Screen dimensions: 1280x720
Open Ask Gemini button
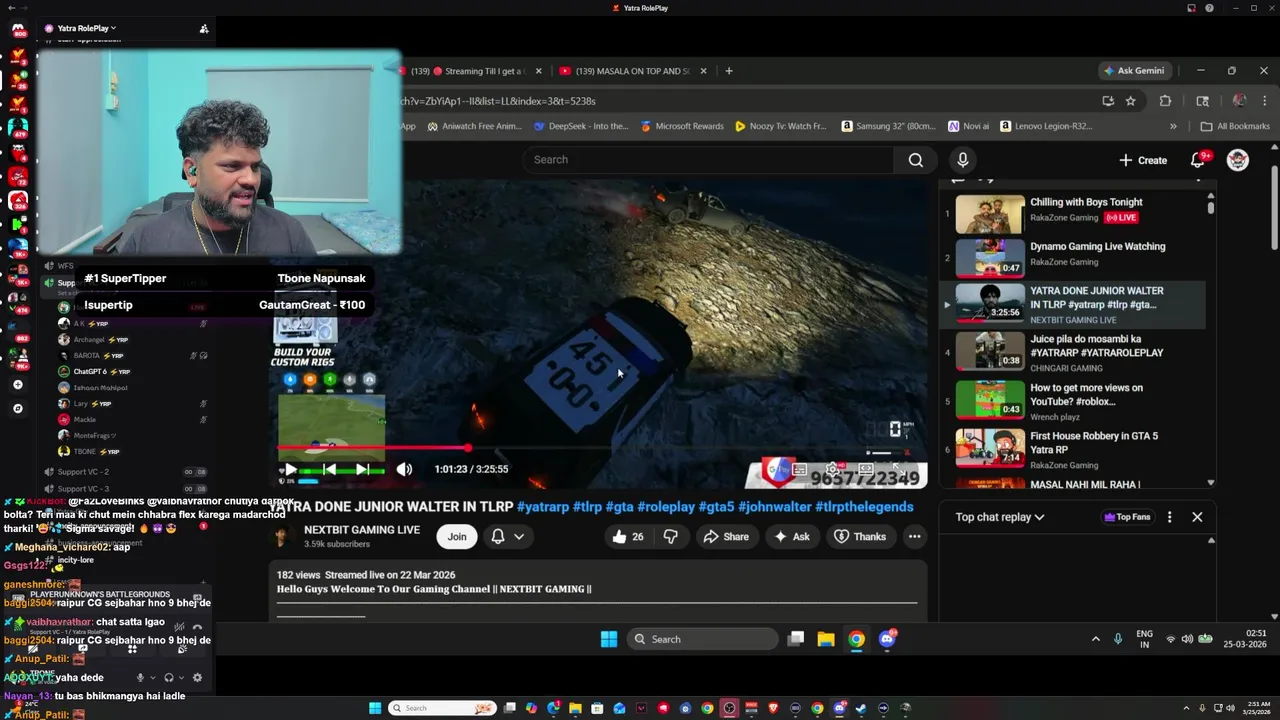1133,71
